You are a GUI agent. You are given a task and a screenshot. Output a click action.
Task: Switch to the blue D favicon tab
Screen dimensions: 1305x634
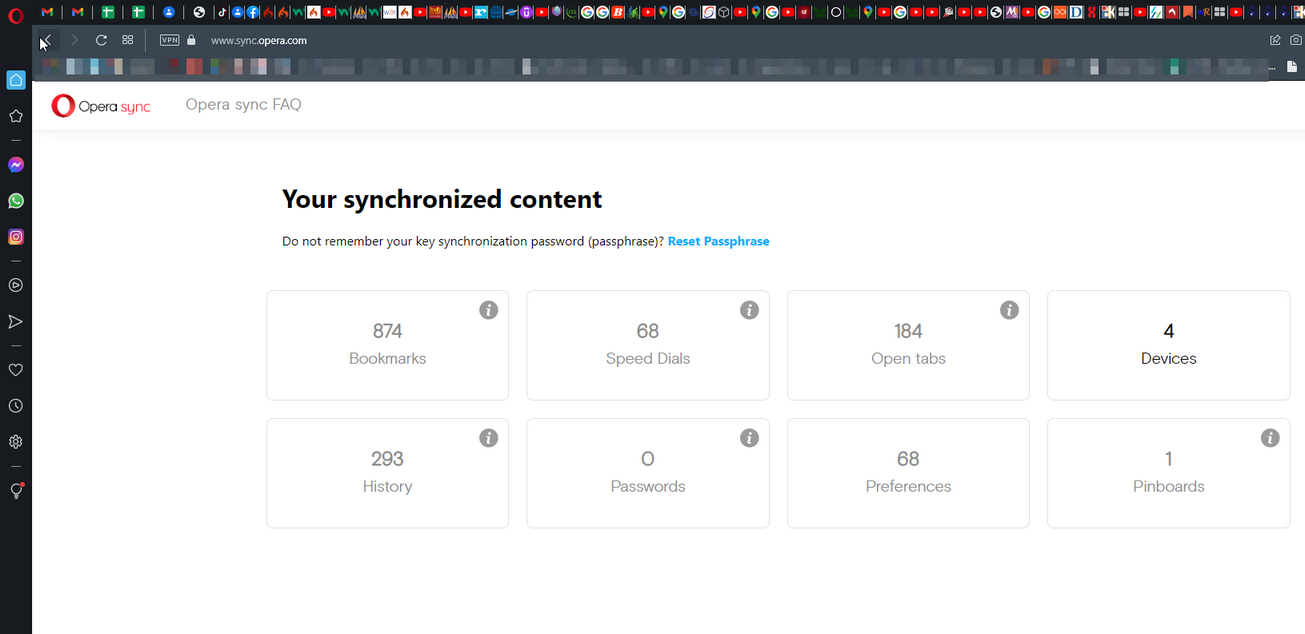[1076, 12]
